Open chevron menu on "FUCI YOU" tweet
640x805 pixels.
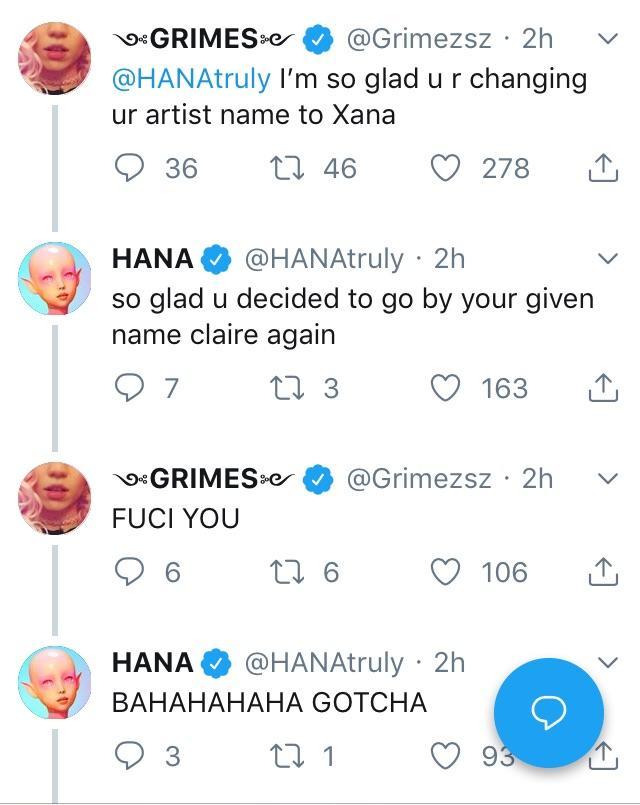click(x=606, y=480)
